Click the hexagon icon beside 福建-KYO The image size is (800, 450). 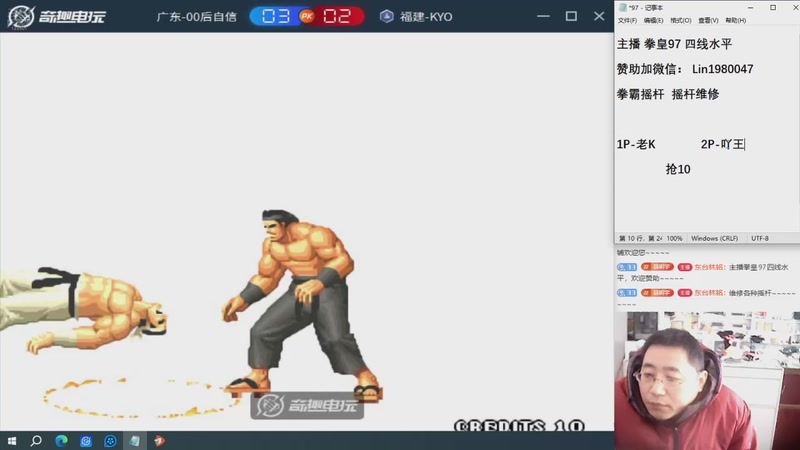387,16
